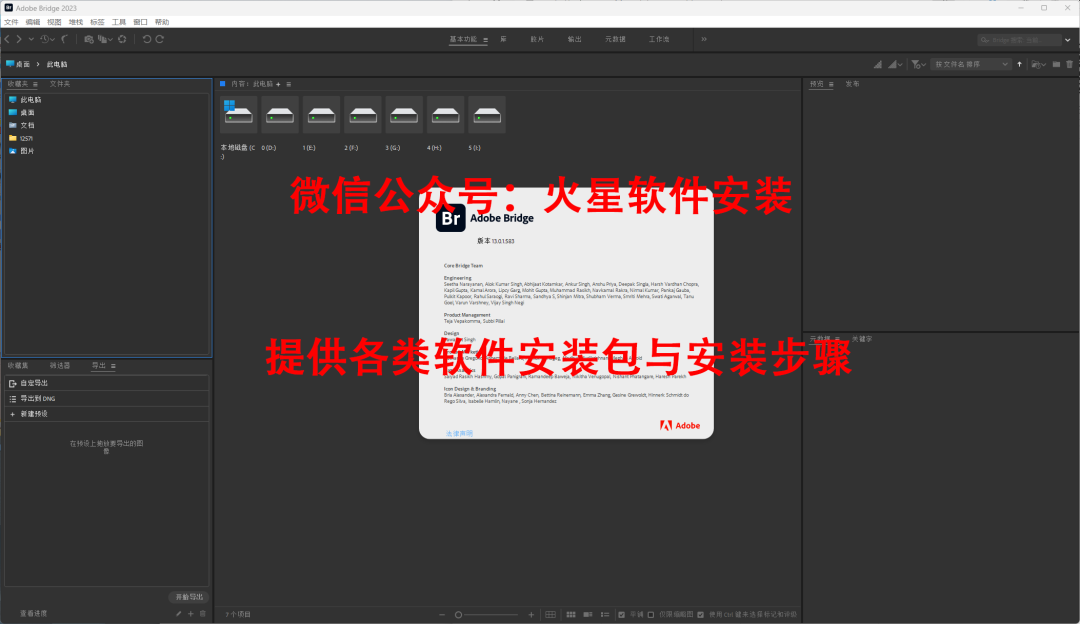Open the 收藏夹 panel menu icon
The width and height of the screenshot is (1080, 624).
[x=35, y=84]
